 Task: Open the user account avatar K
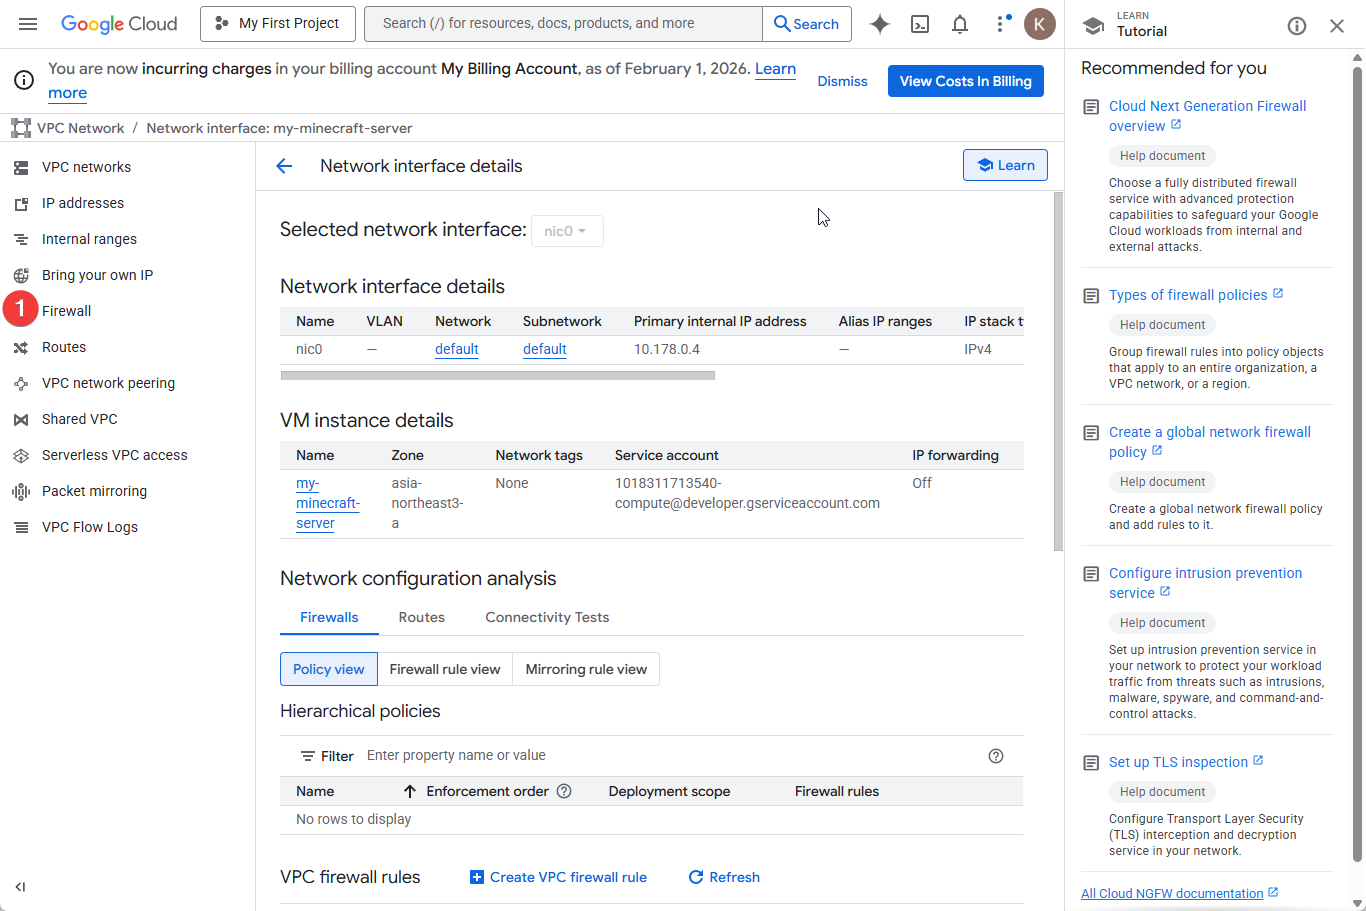click(1040, 24)
